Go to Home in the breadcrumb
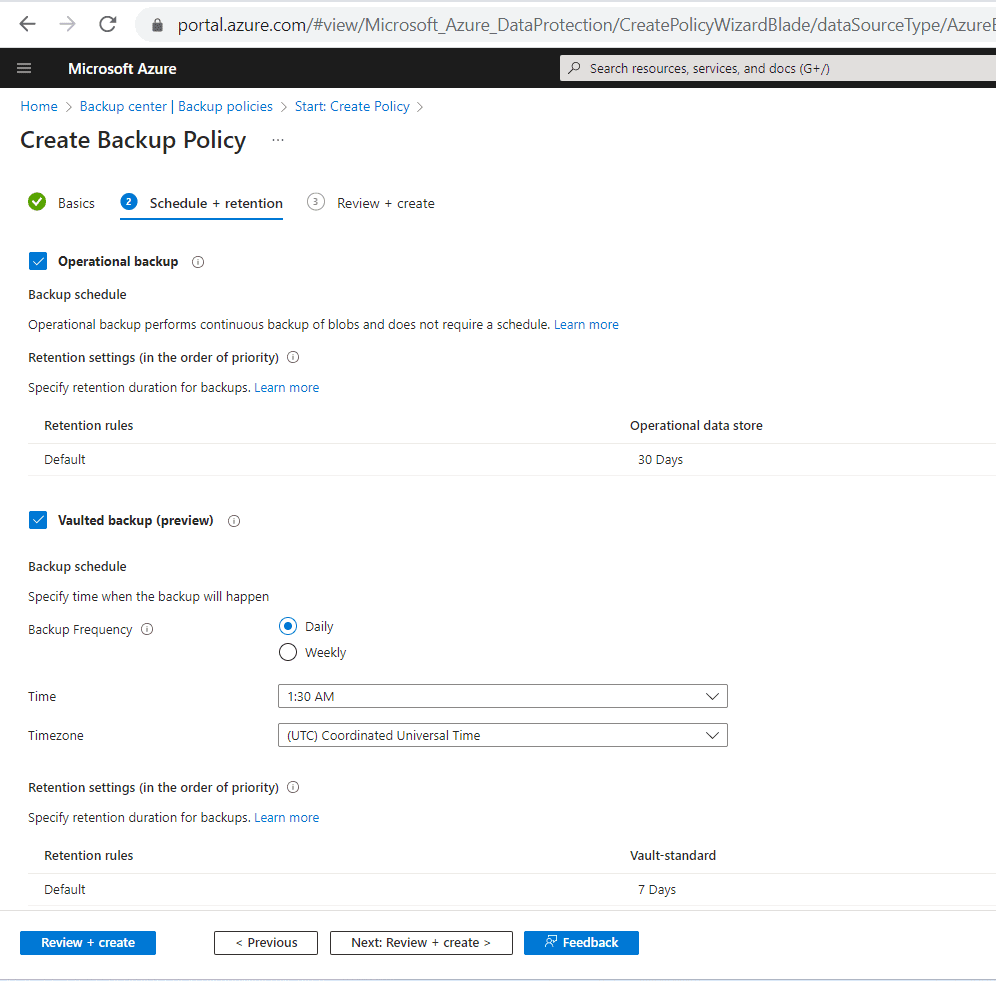Screen dimensions: 996x981 click(x=39, y=106)
